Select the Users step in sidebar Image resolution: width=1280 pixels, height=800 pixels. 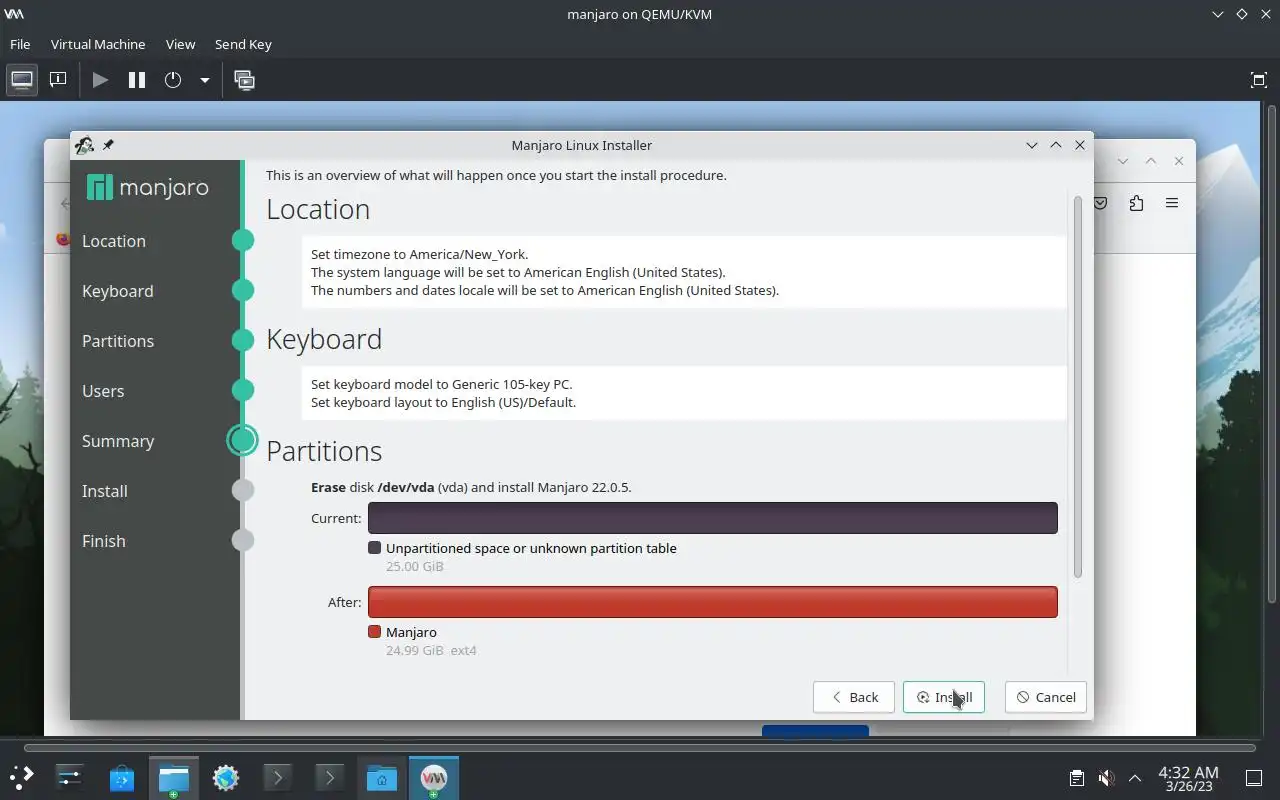(103, 391)
